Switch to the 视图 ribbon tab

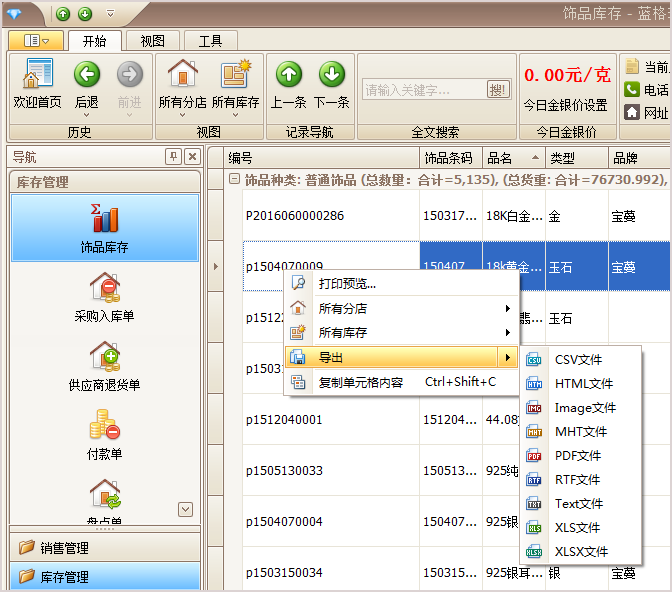152,41
